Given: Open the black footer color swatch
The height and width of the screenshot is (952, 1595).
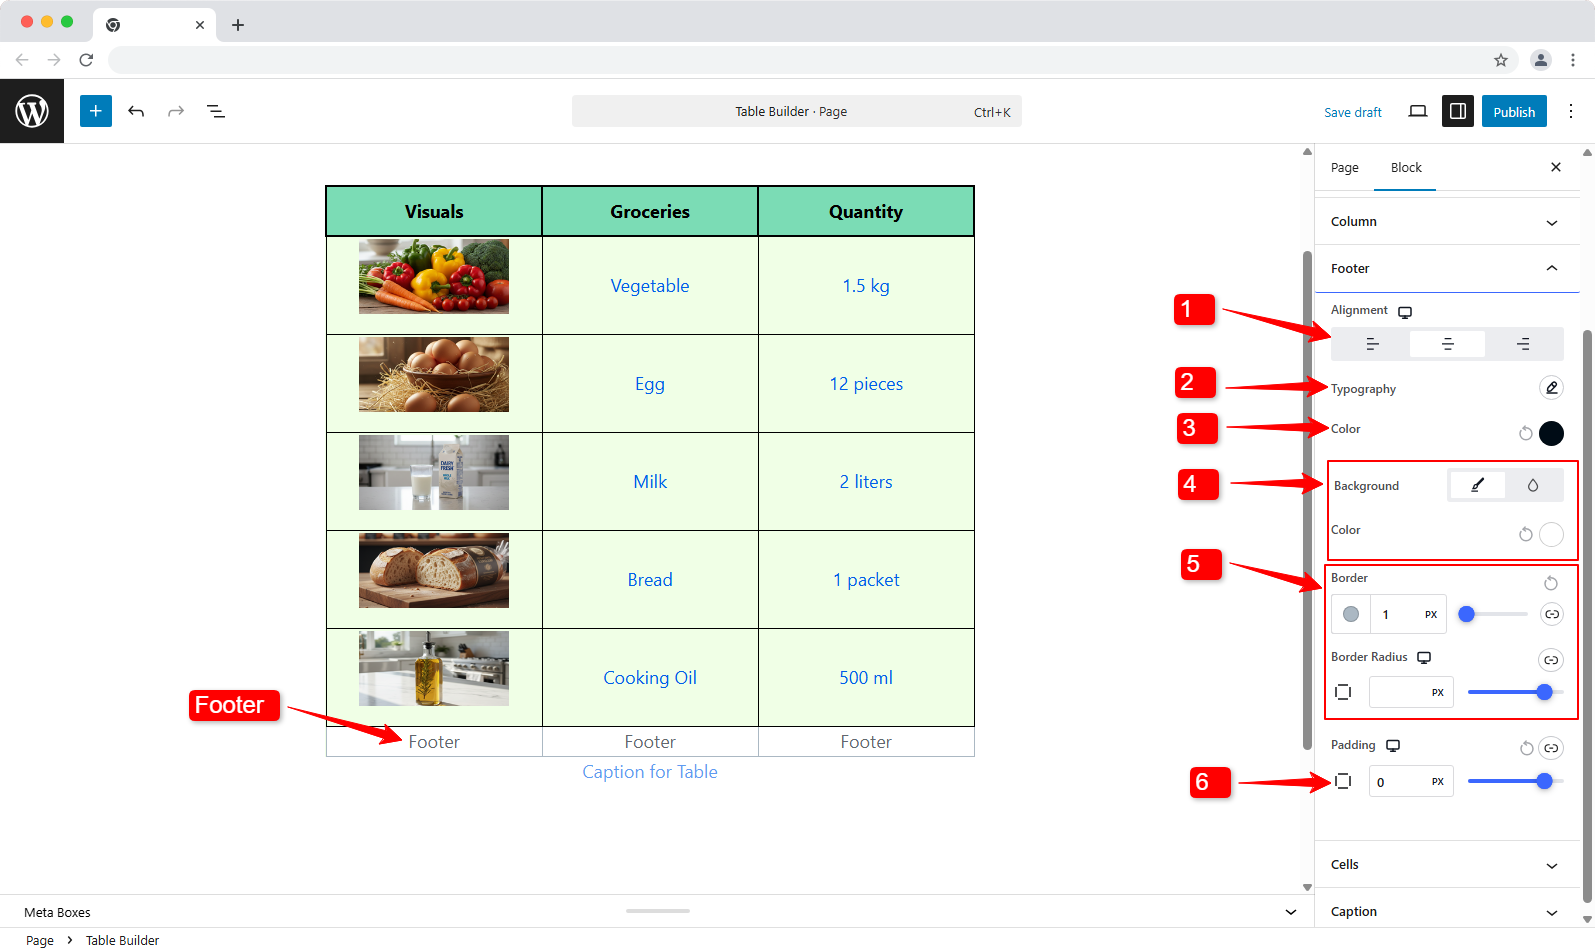Looking at the screenshot, I should [x=1551, y=433].
